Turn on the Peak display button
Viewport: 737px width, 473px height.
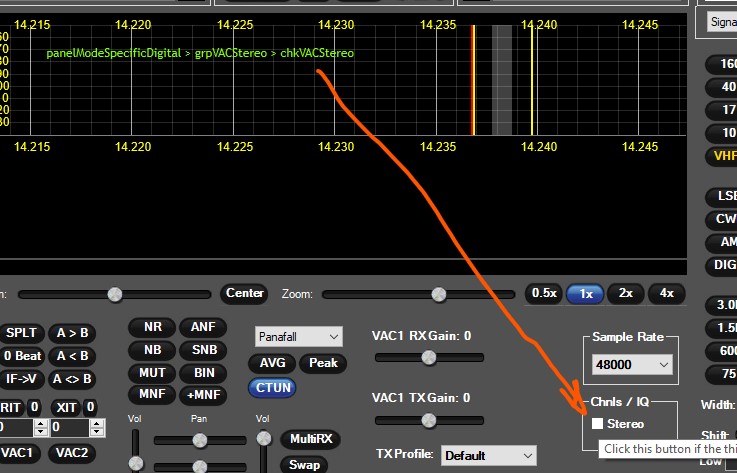[323, 363]
